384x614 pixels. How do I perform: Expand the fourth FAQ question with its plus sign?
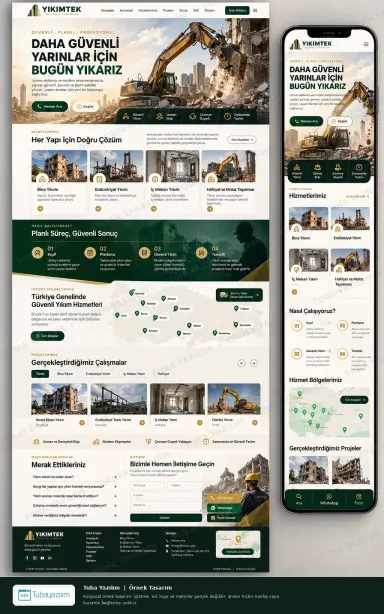(115, 506)
